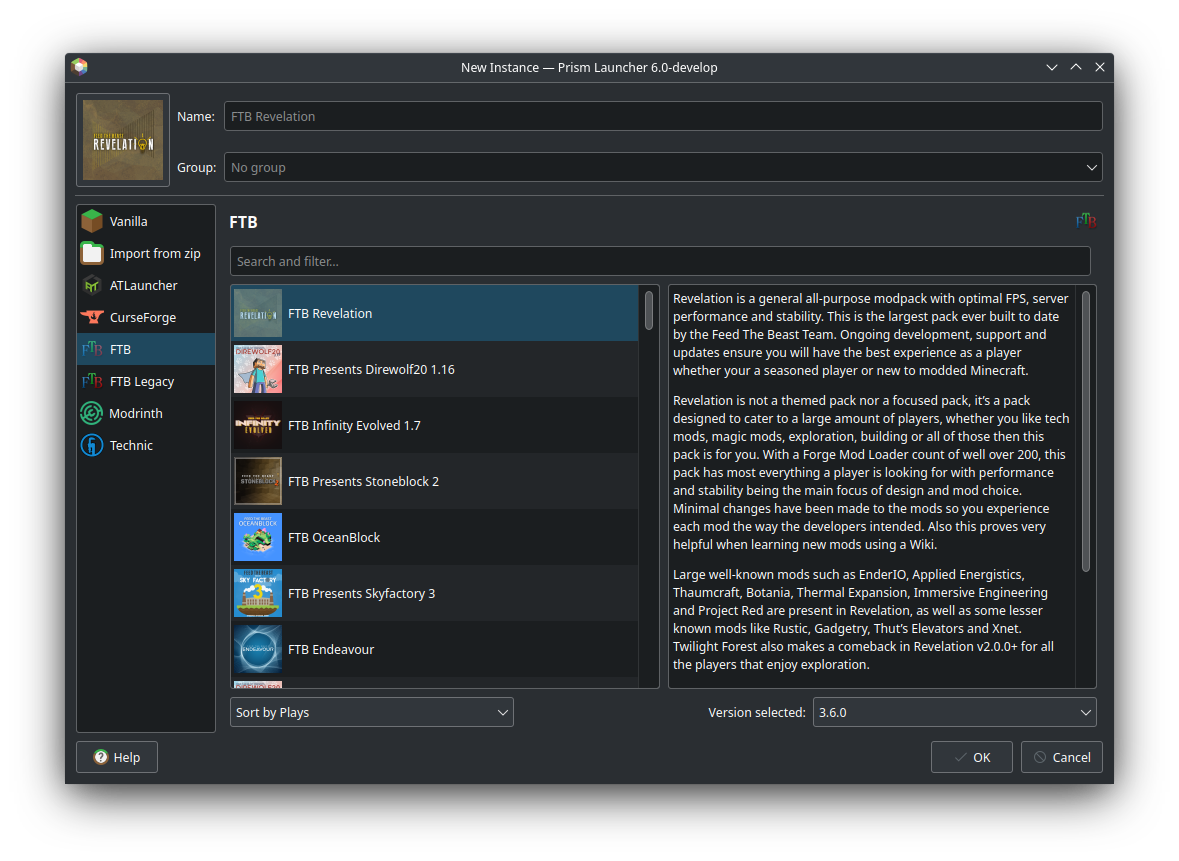Click the FTB Legacy sidebar icon

point(92,381)
